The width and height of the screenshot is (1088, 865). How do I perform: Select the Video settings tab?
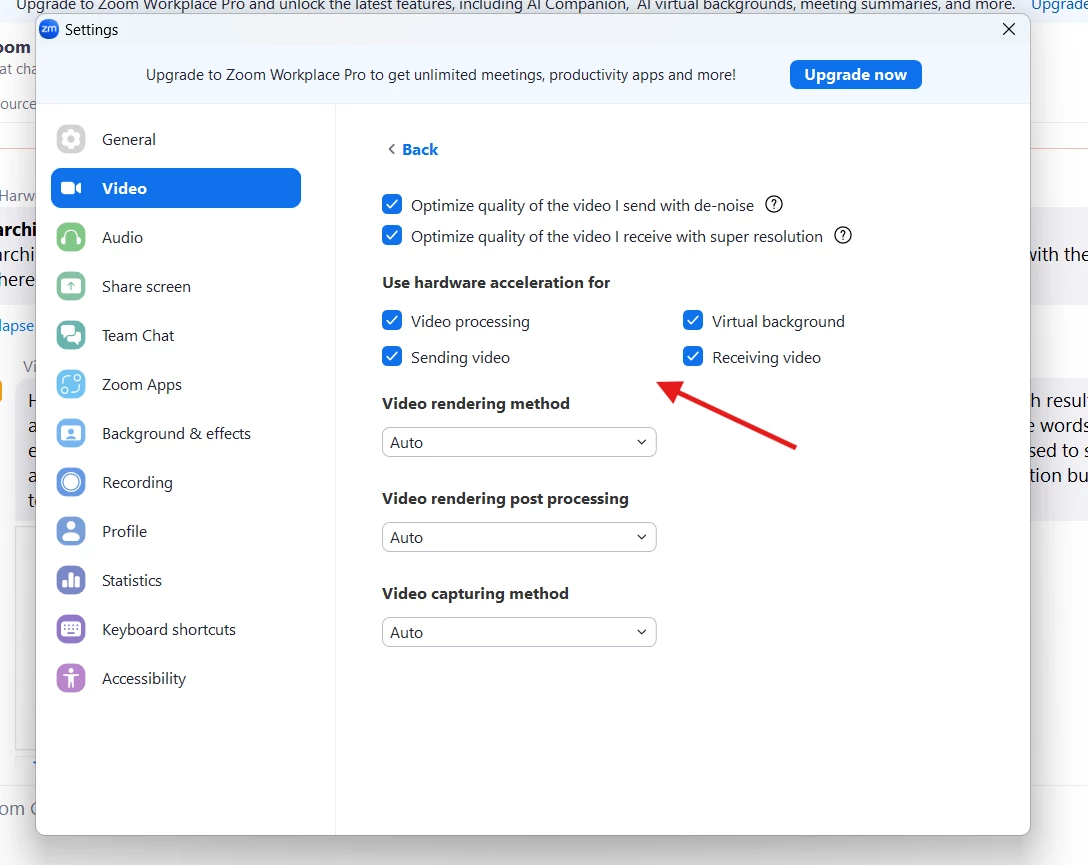point(176,188)
